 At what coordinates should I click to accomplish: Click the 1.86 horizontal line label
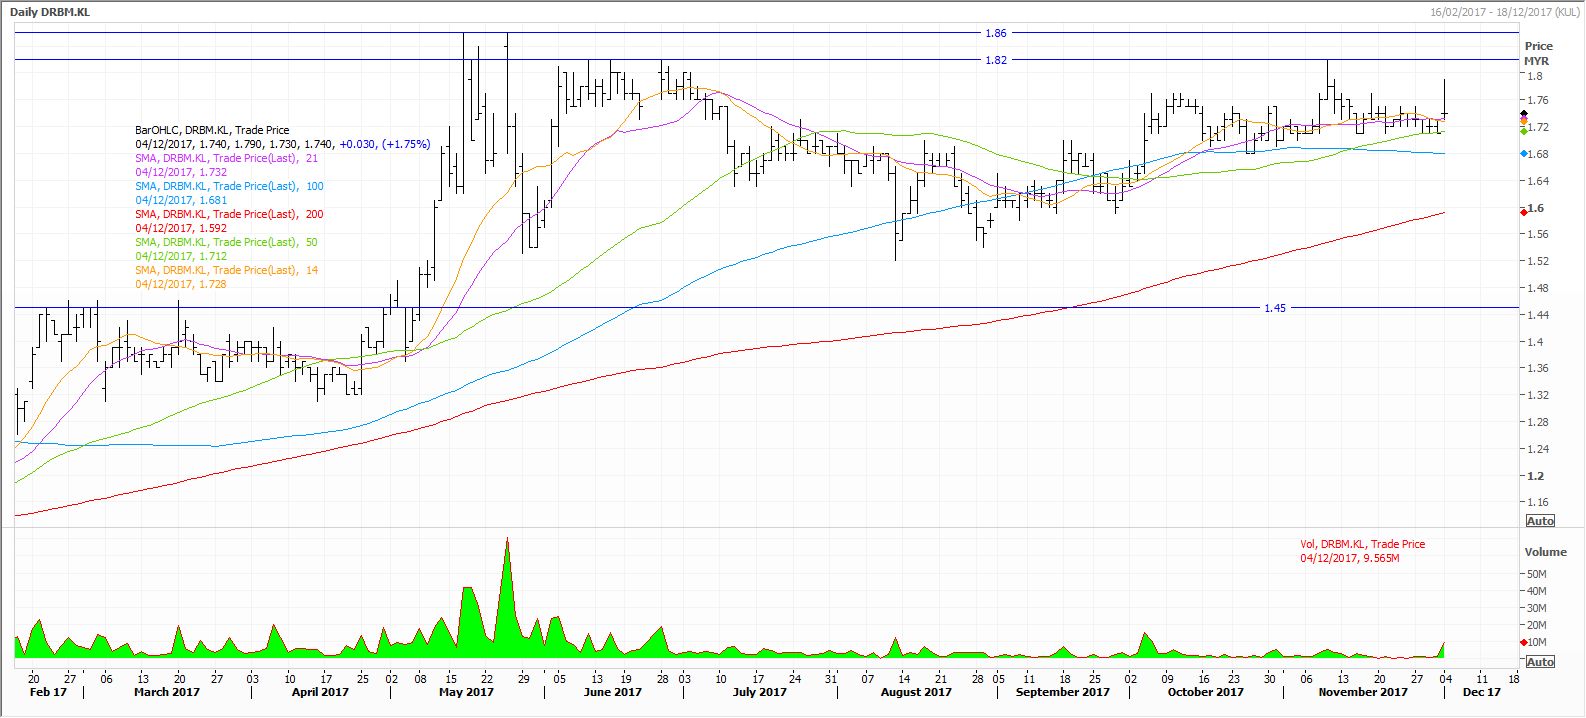tap(995, 33)
